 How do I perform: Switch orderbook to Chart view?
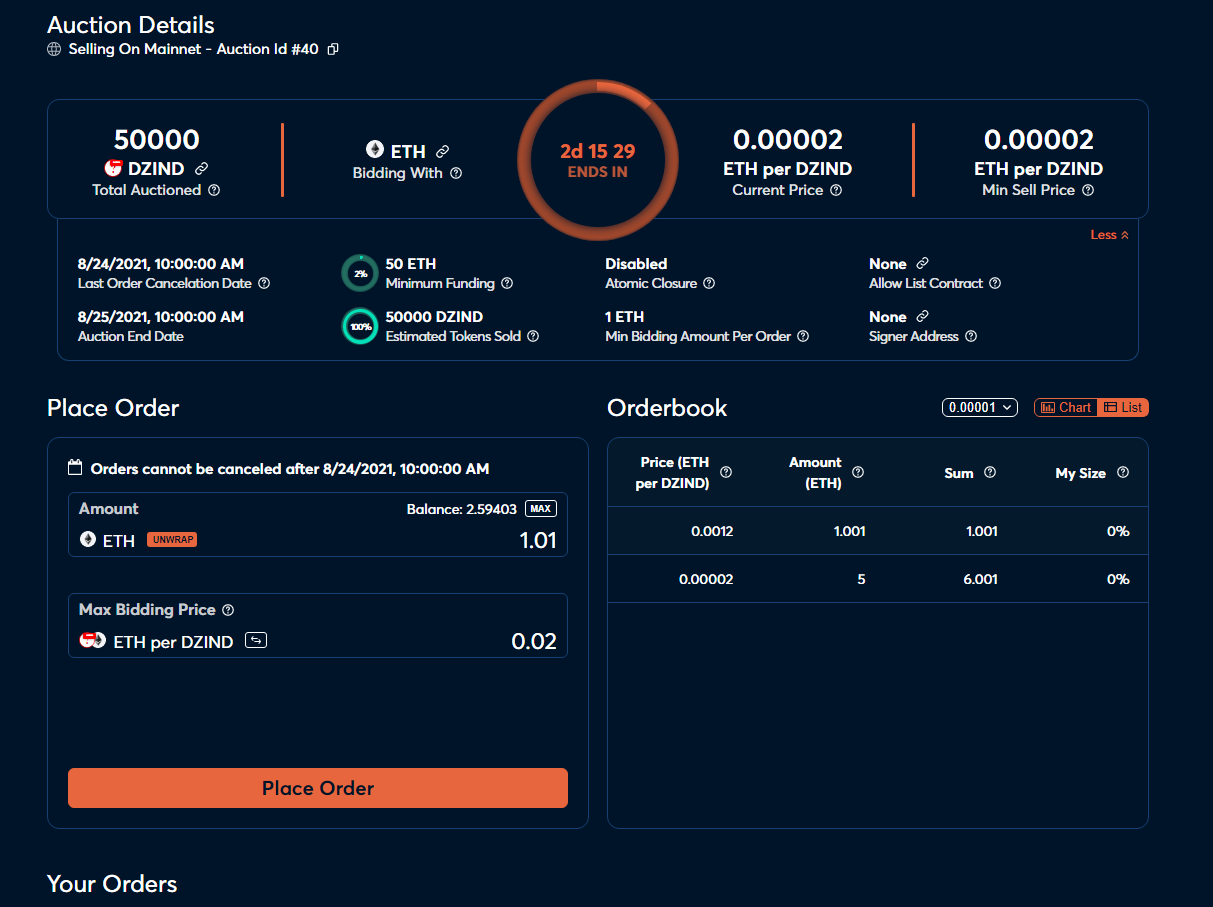1066,407
